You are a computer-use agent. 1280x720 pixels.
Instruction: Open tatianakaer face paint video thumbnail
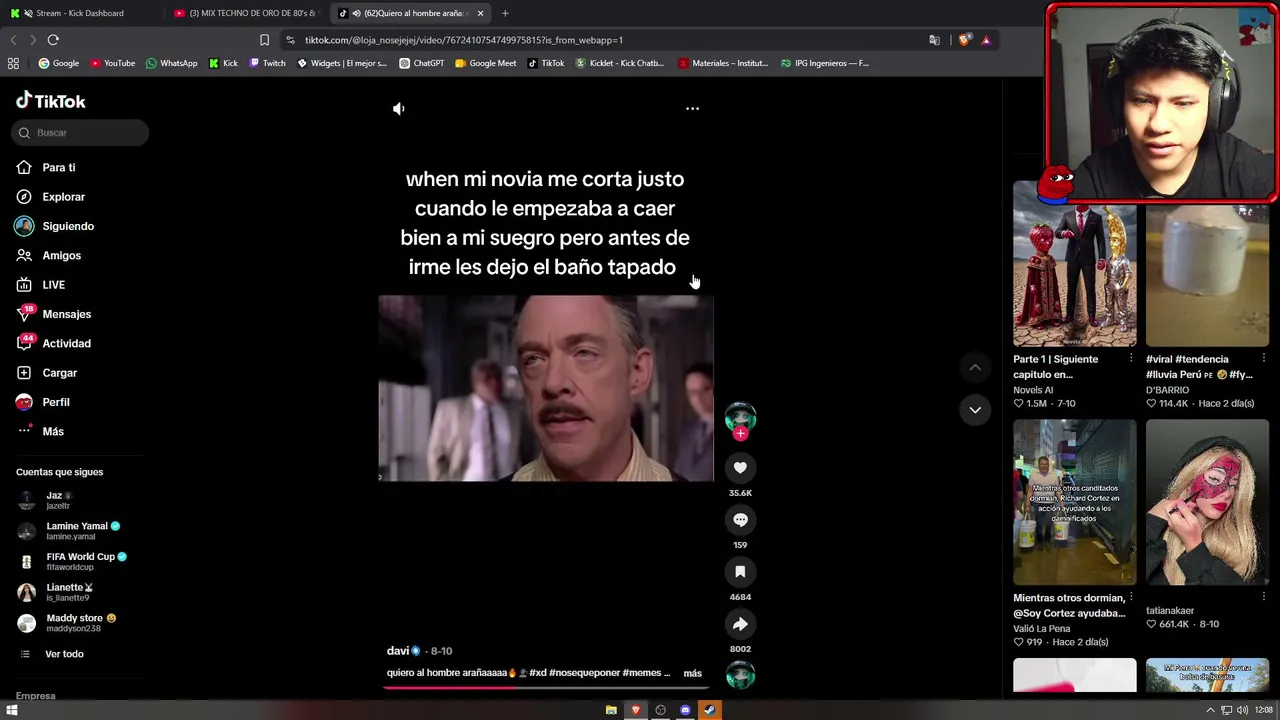pyautogui.click(x=1207, y=502)
